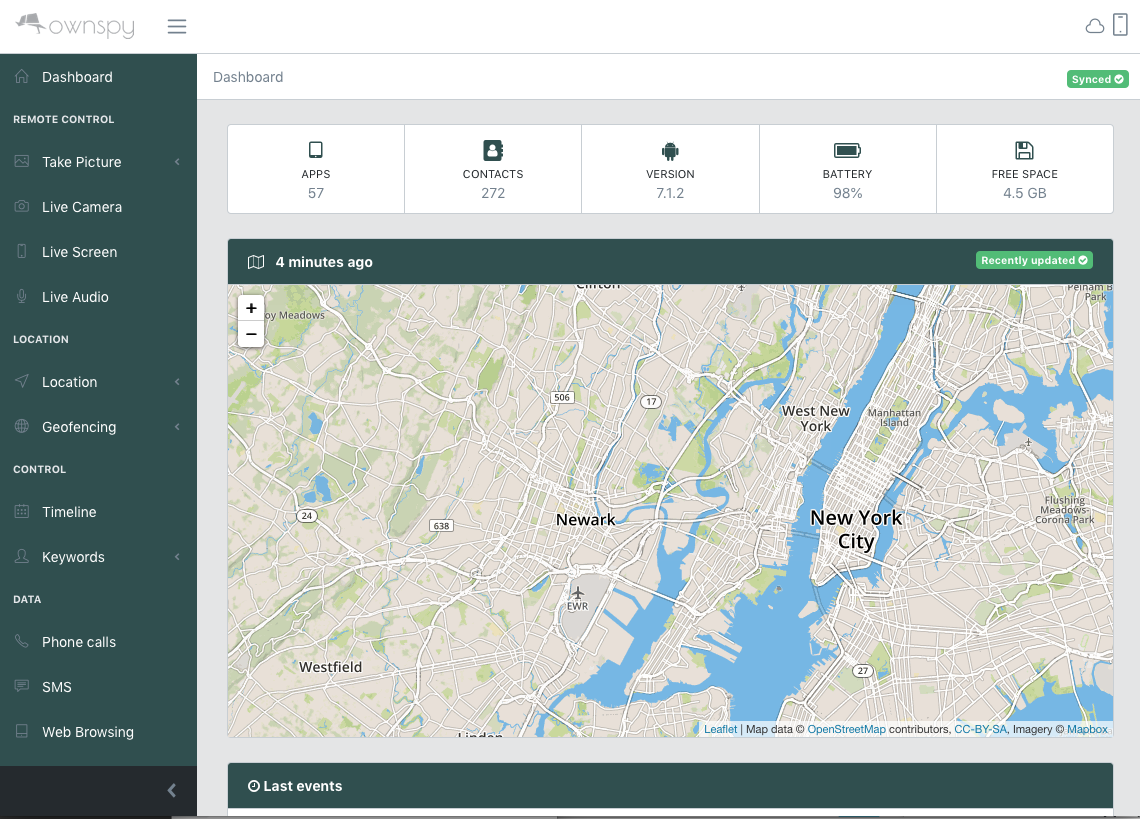Click the Version value 7.1.2

tap(670, 193)
